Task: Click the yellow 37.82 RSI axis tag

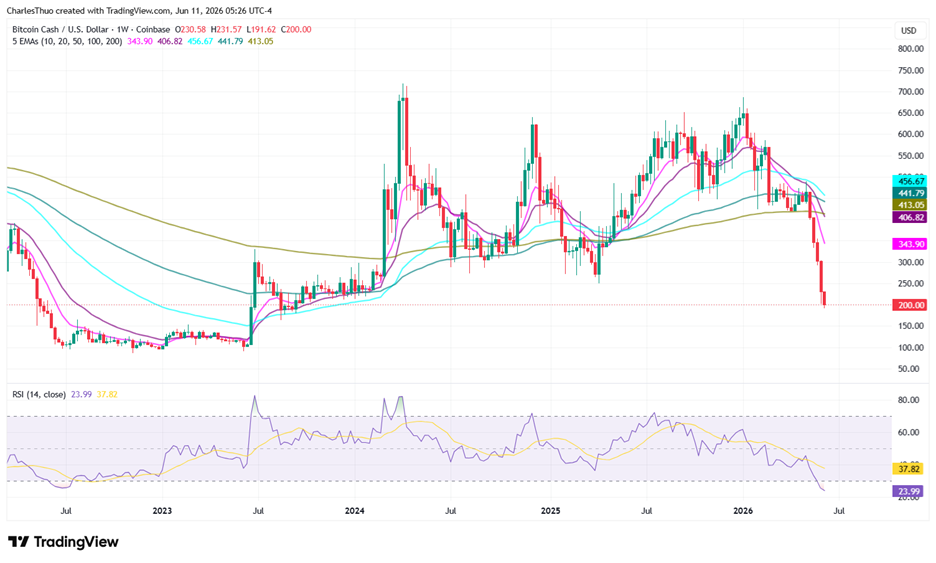Action: (909, 469)
